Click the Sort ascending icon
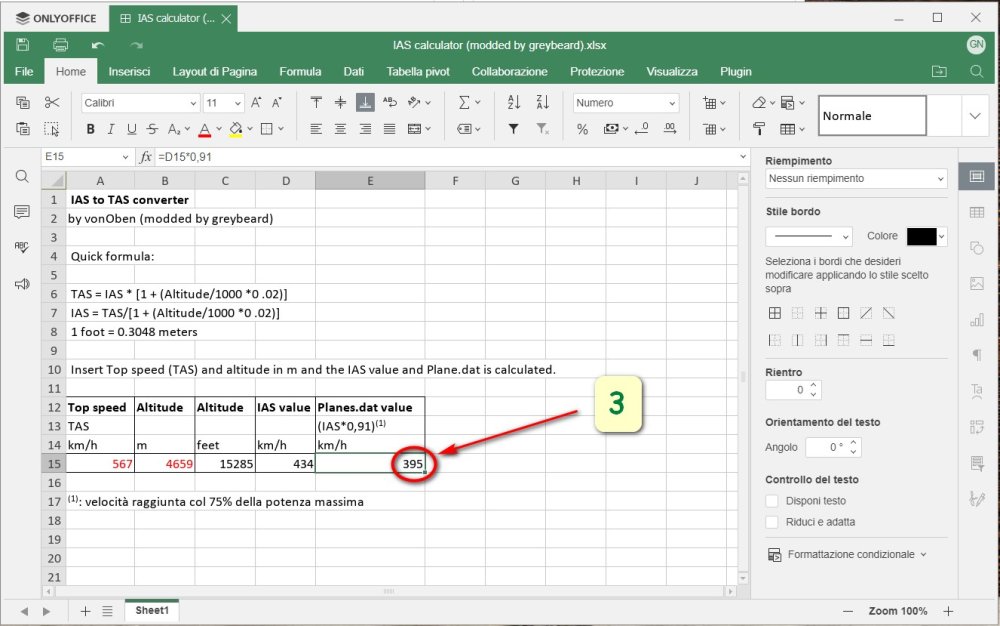Image resolution: width=1000 pixels, height=626 pixels. [x=514, y=103]
